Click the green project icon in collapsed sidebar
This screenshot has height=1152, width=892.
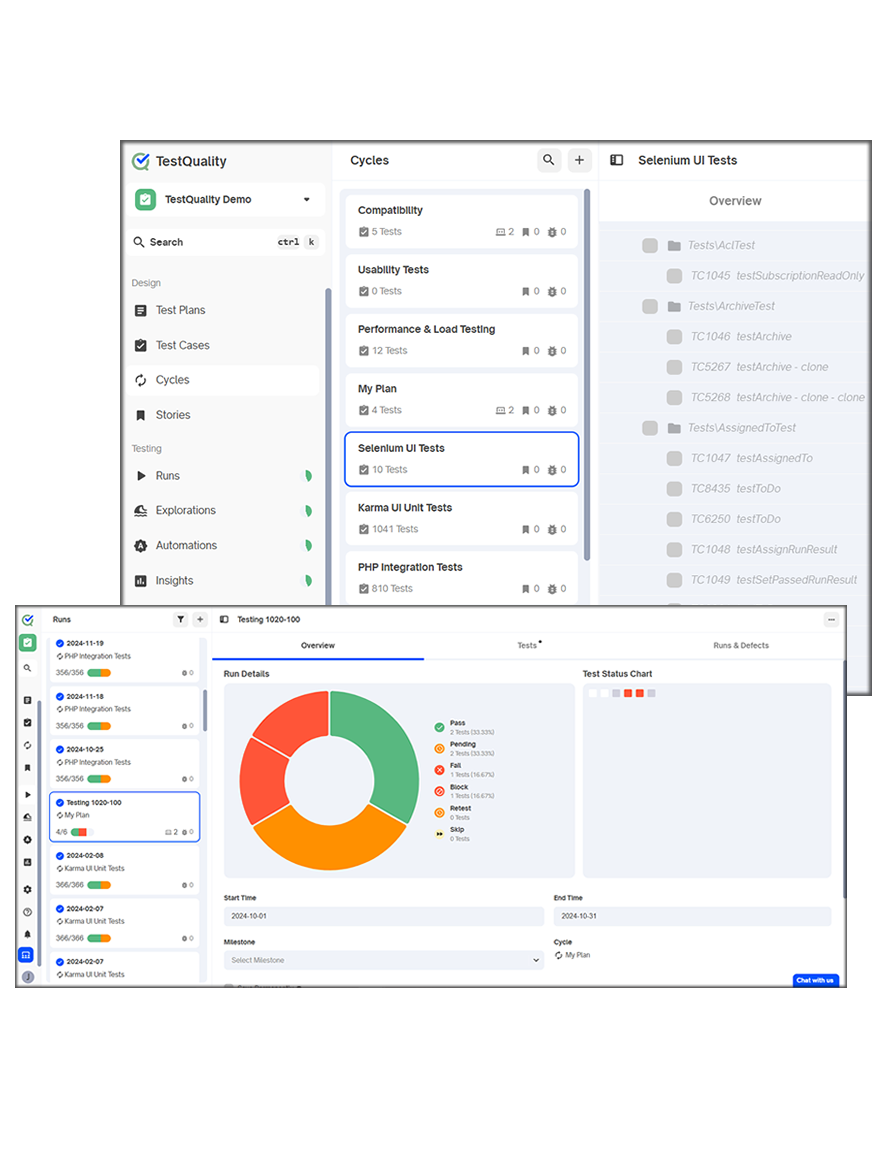pos(27,643)
